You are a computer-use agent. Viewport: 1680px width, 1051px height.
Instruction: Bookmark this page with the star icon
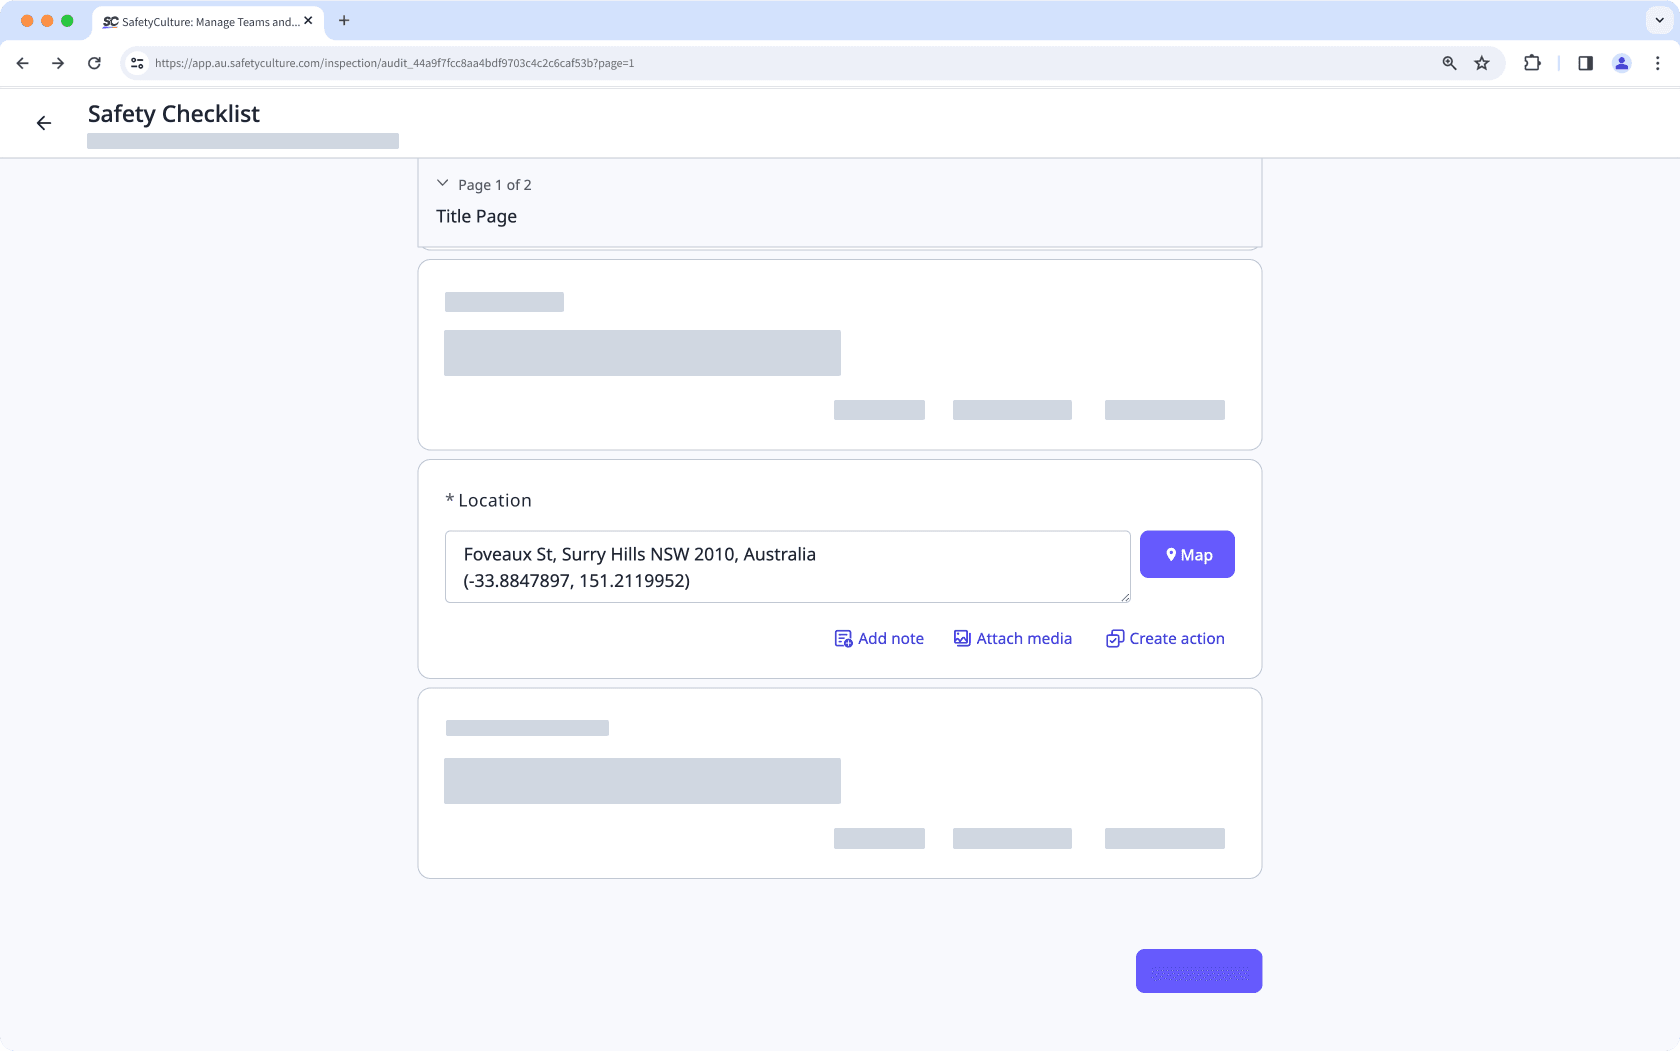[1482, 63]
